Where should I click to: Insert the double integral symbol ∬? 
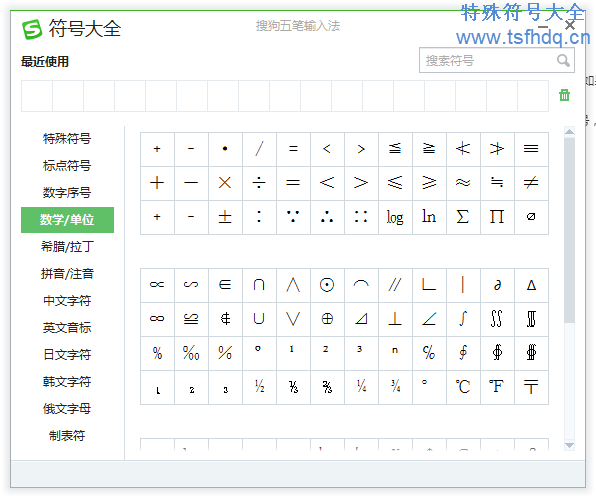click(497, 319)
